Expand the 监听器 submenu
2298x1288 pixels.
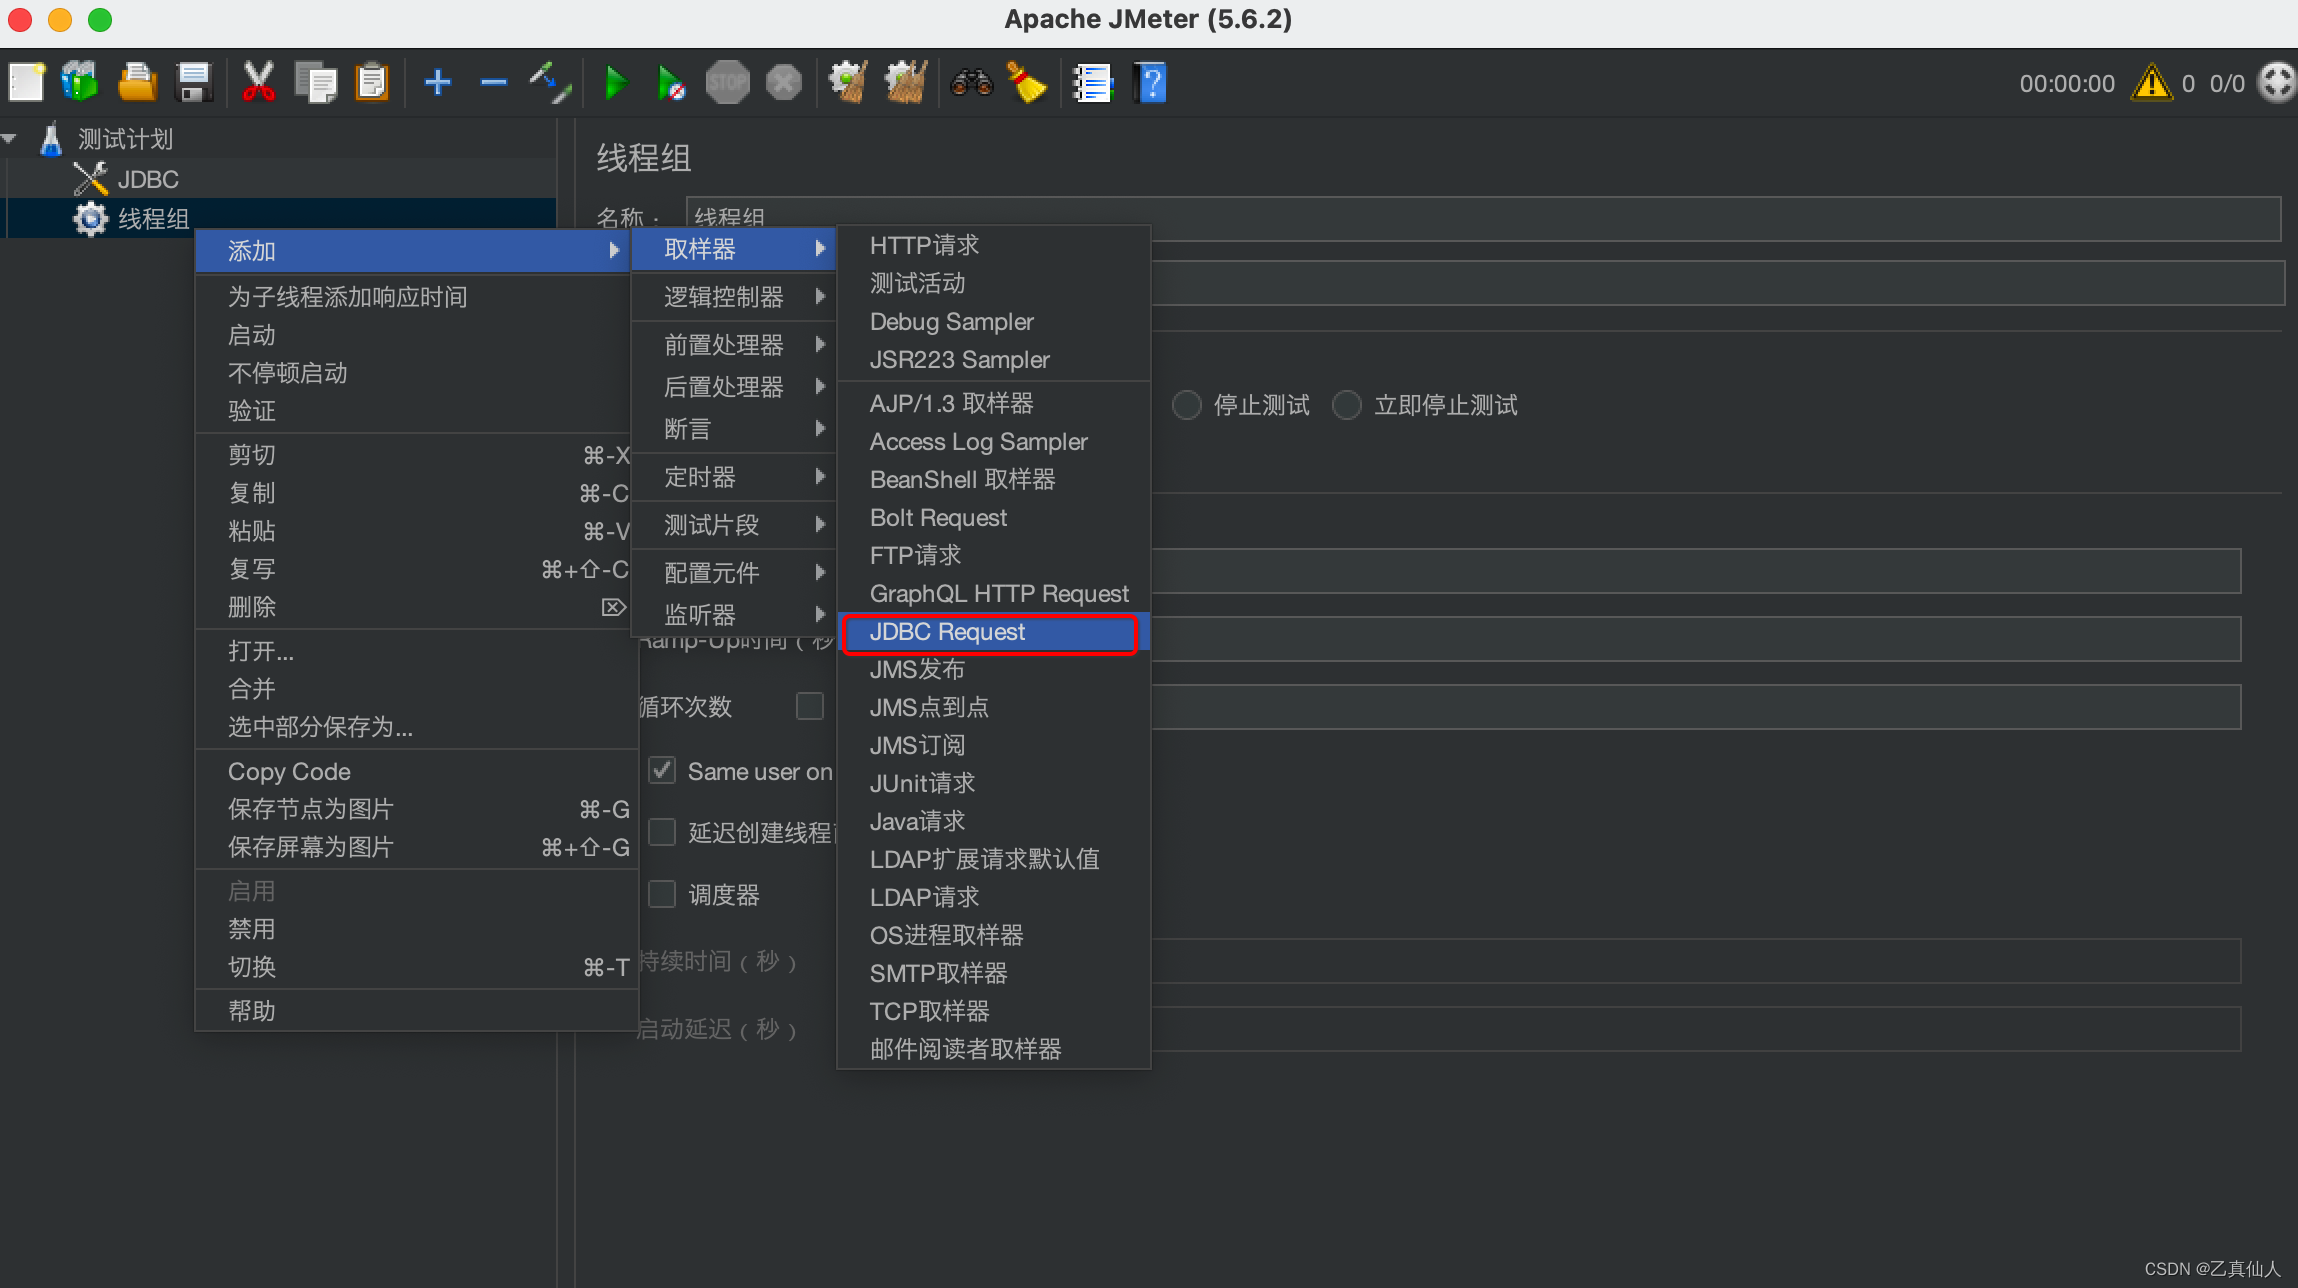click(735, 615)
